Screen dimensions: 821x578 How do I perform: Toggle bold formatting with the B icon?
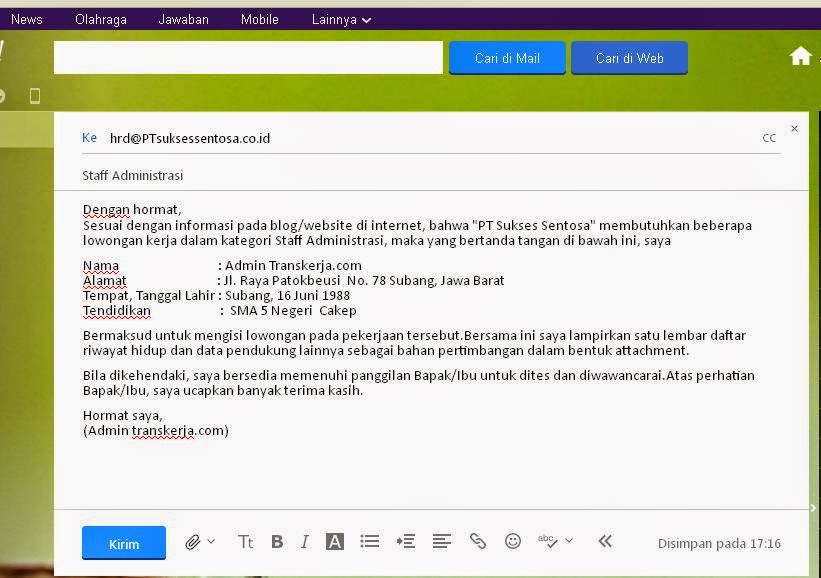(x=277, y=541)
